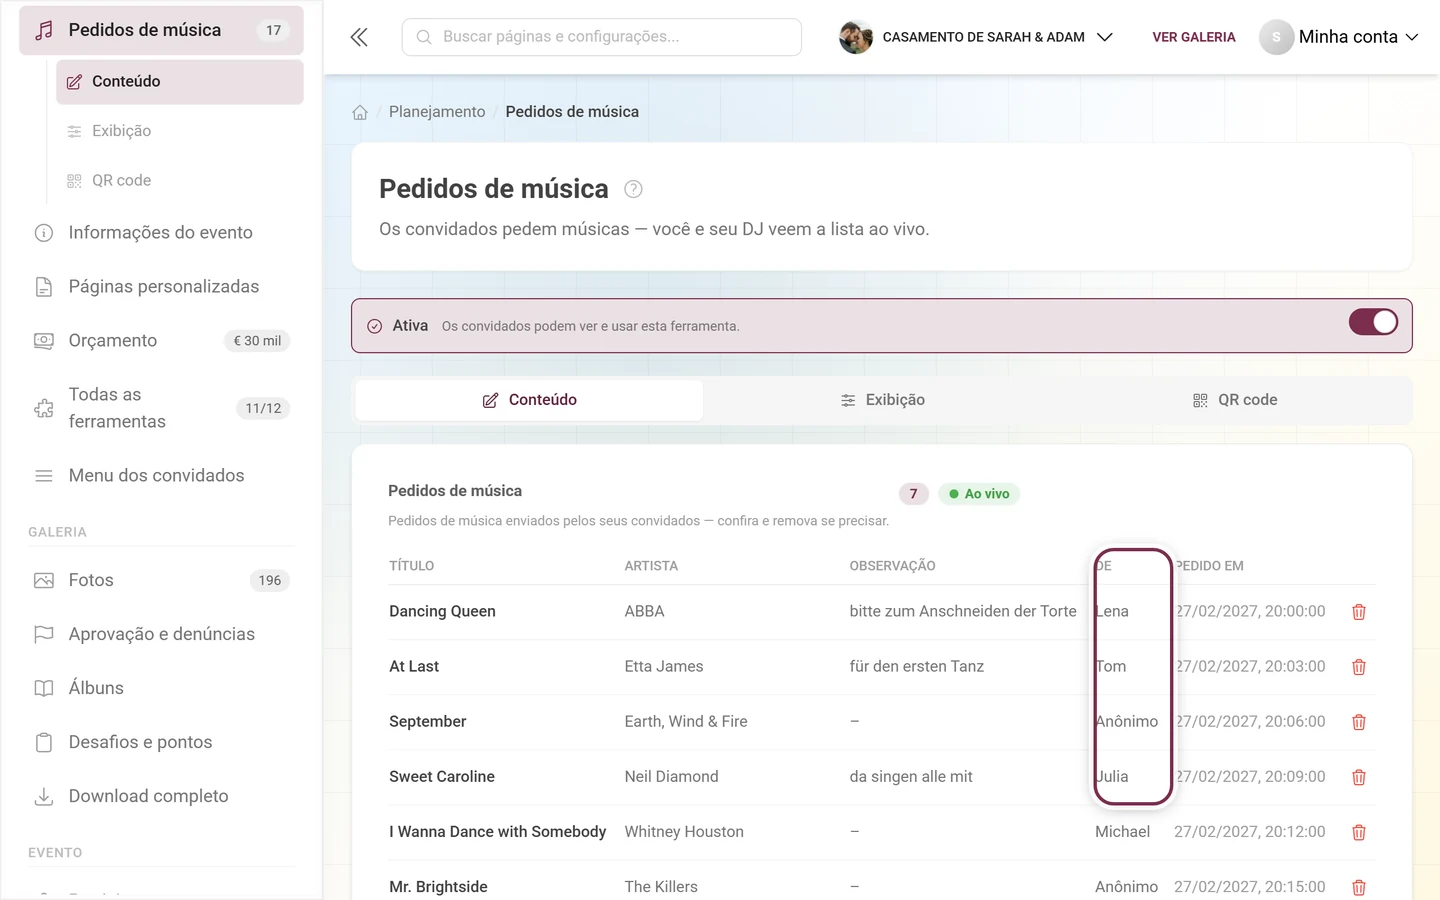The width and height of the screenshot is (1440, 900).
Task: Click the 'für den ersten Tanz' note
Action: pos(917,667)
